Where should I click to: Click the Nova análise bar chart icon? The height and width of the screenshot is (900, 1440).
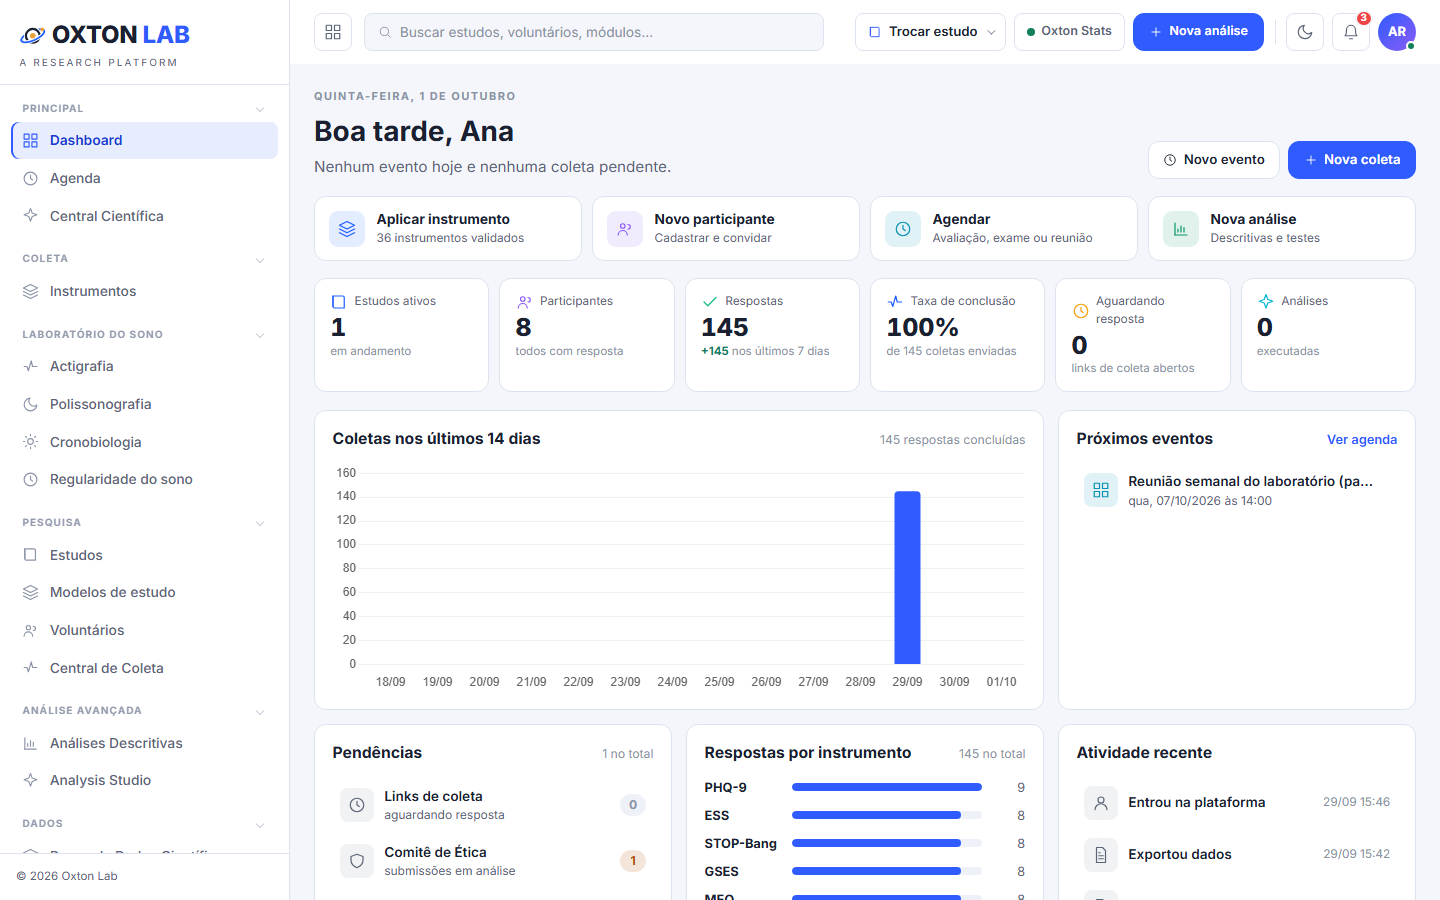coord(1181,229)
